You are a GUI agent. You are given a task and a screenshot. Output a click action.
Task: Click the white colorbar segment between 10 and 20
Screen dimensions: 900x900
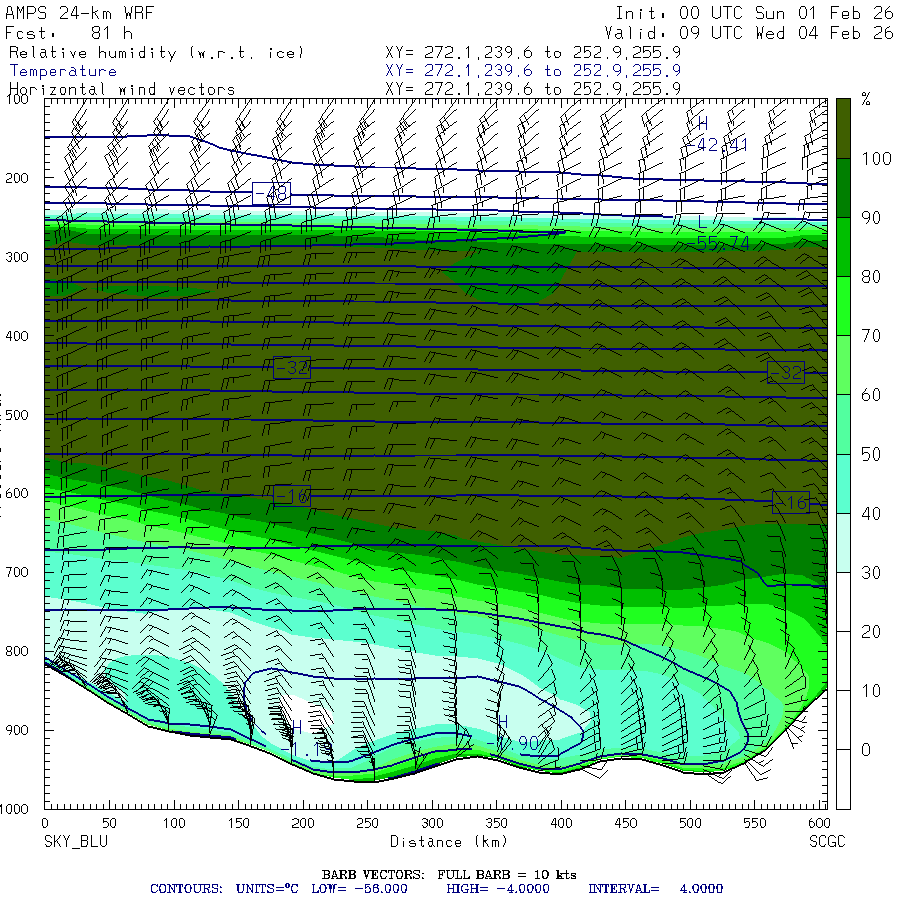(x=843, y=661)
